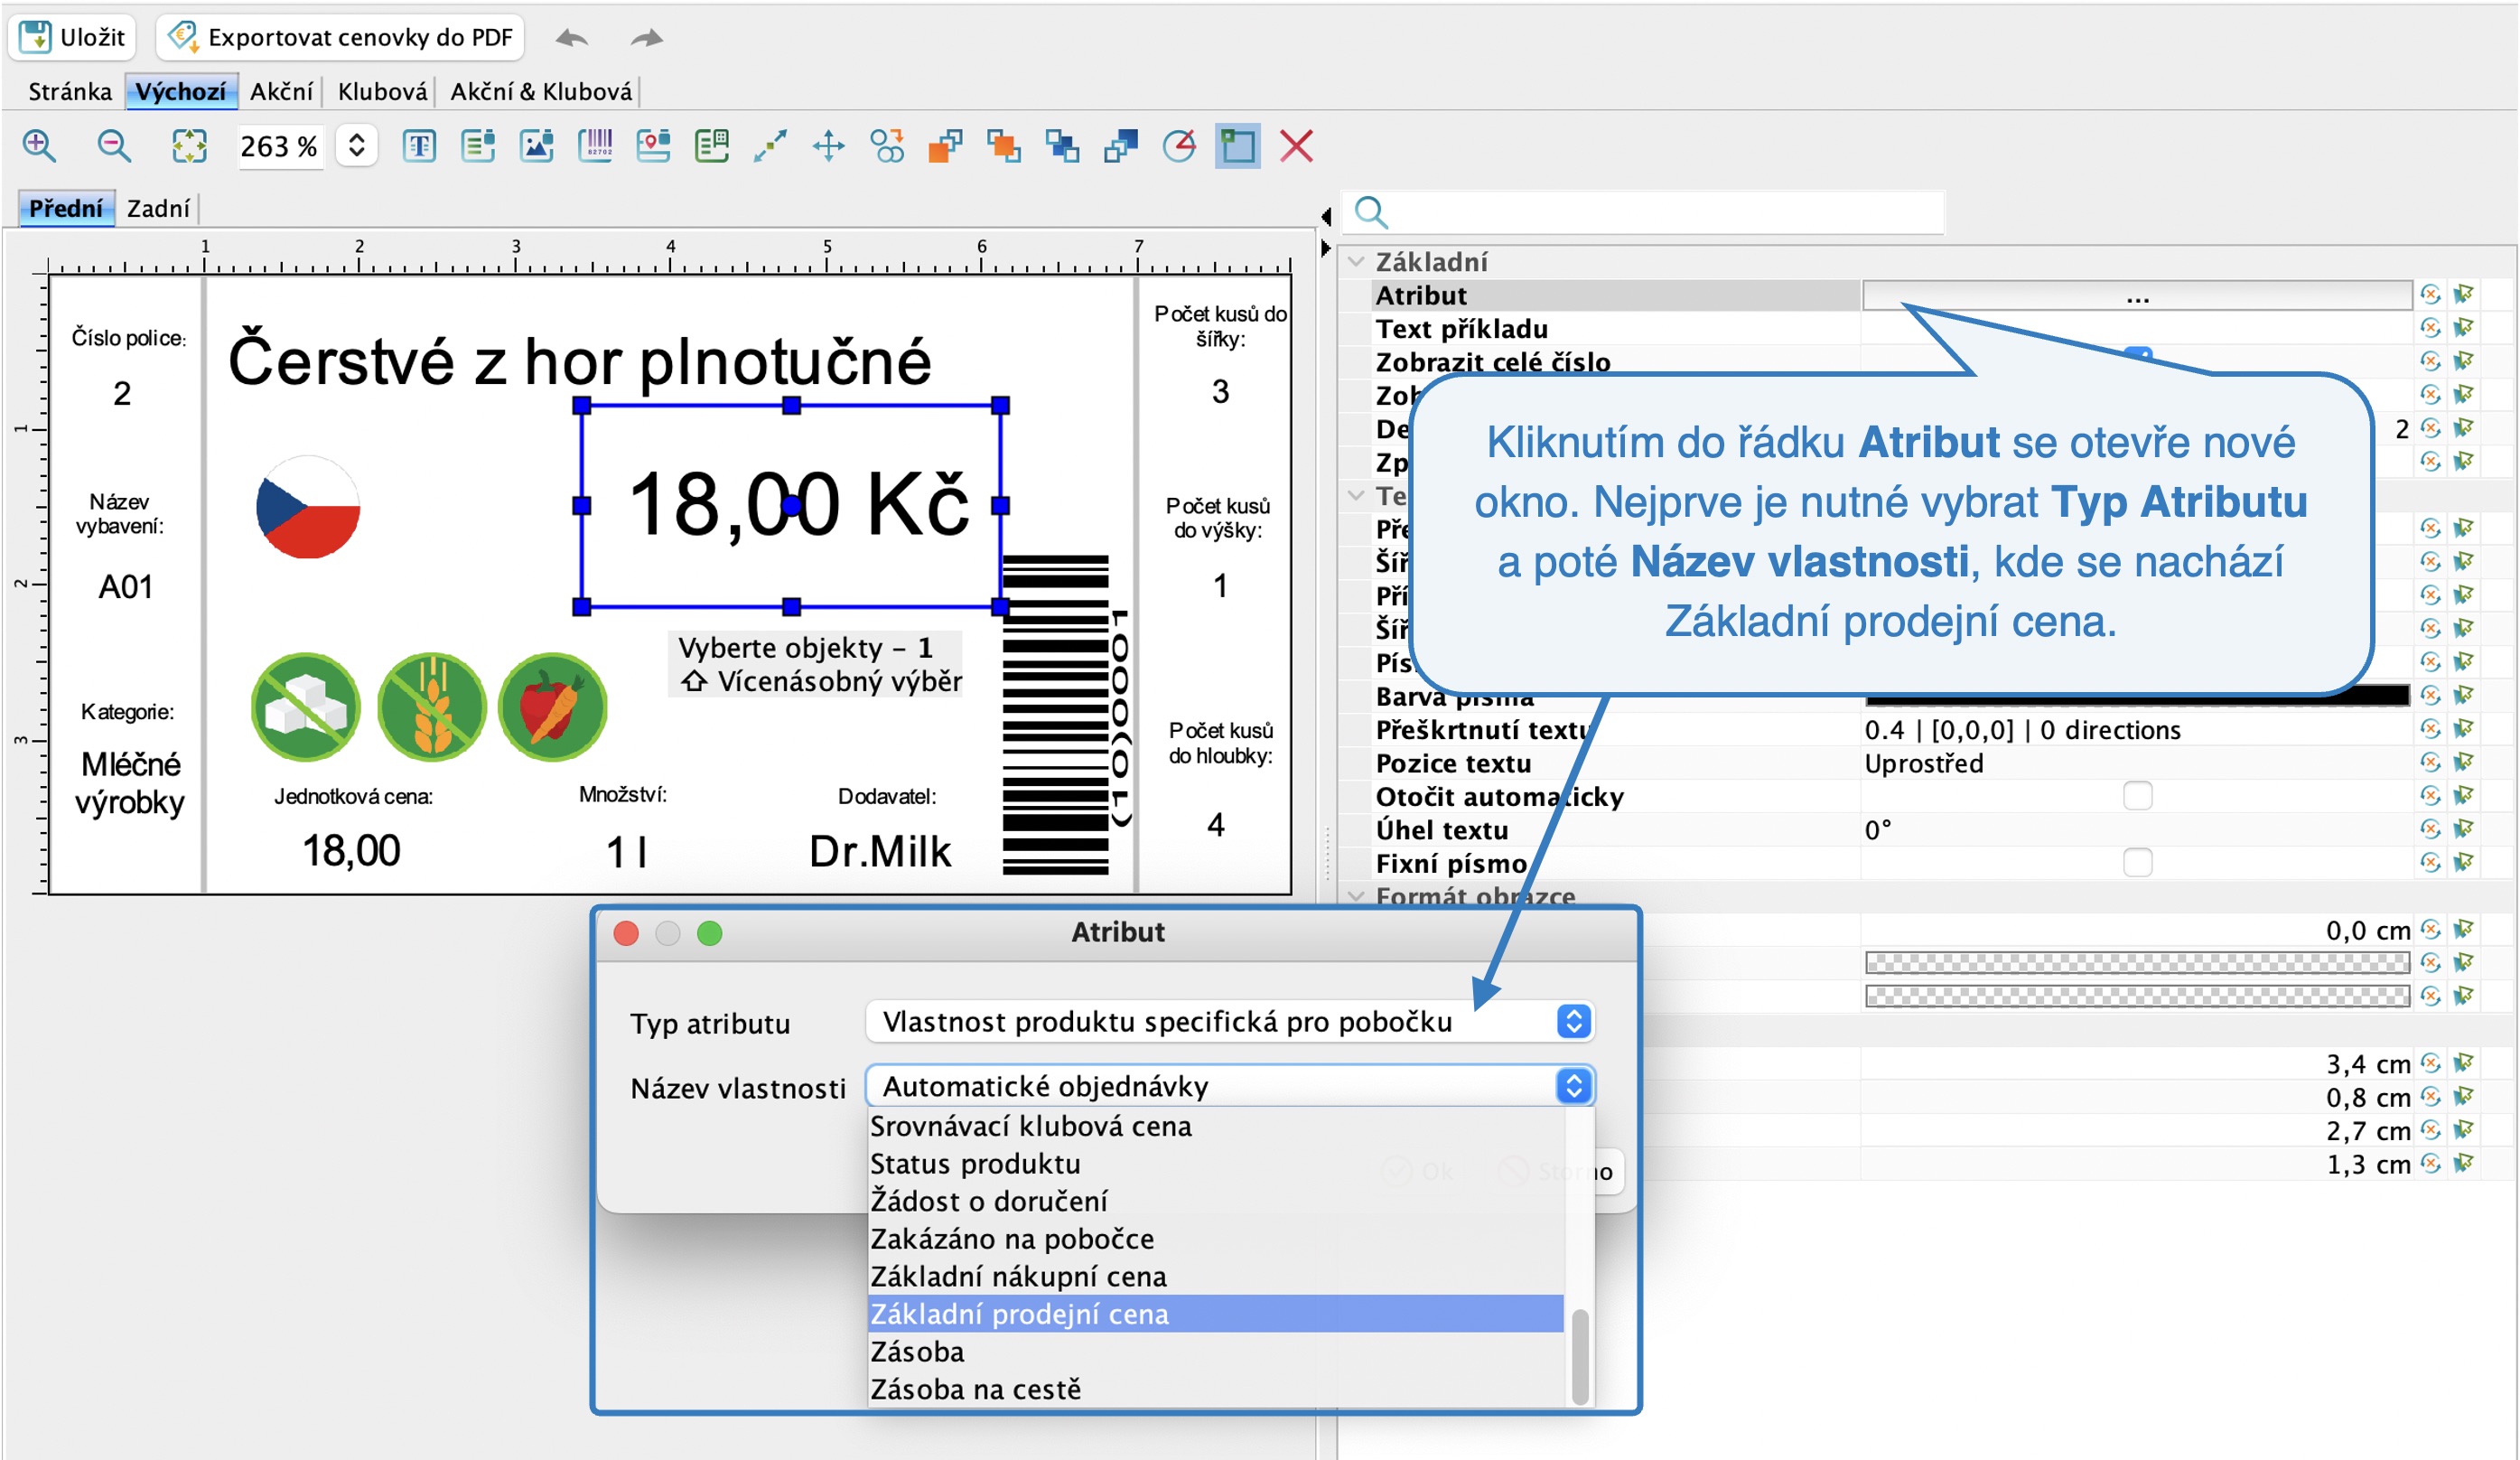Change the zoom level with the 263 % stepper arrows
Image resolution: width=2520 pixels, height=1460 pixels.
coord(356,146)
